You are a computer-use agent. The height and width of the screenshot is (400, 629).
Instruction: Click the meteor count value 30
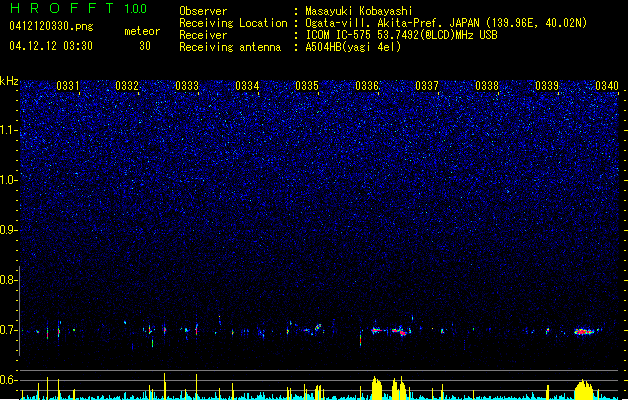(x=145, y=46)
